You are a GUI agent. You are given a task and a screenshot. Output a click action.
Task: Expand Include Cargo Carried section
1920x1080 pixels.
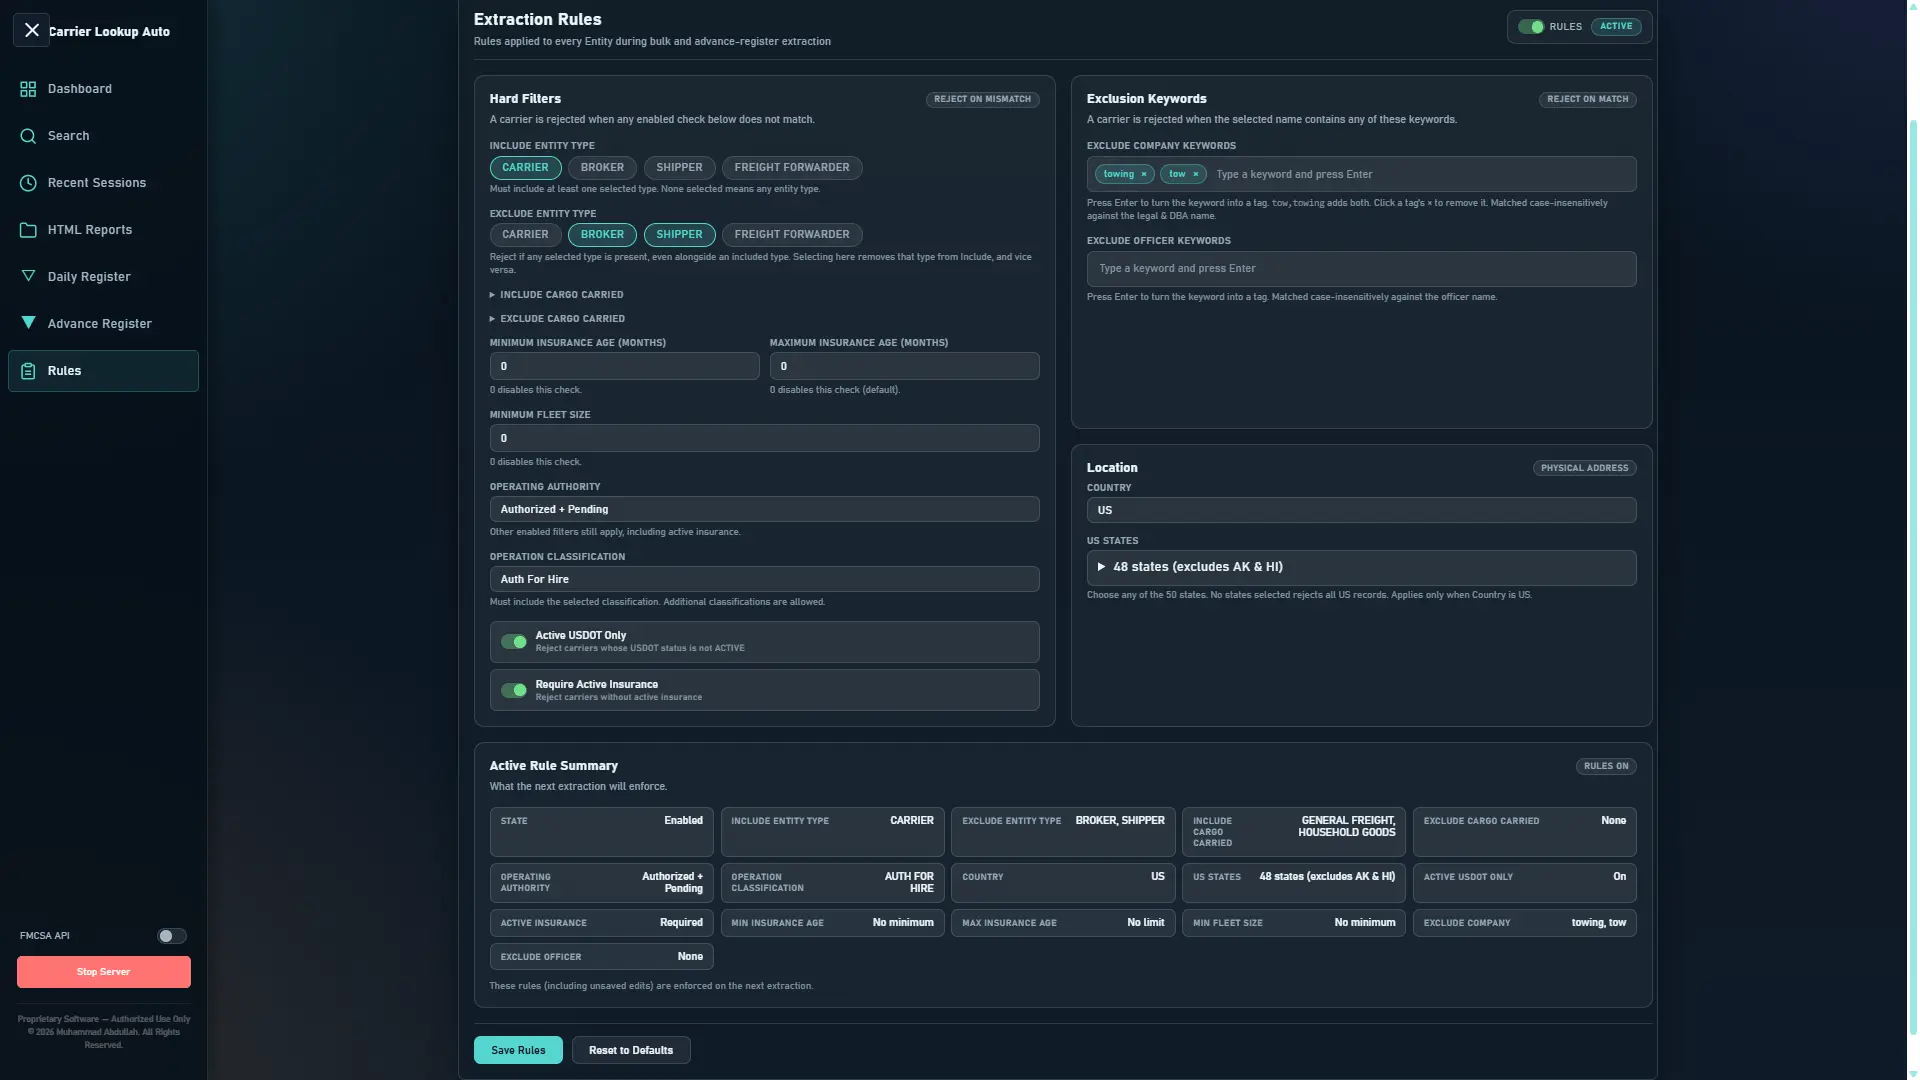[557, 295]
